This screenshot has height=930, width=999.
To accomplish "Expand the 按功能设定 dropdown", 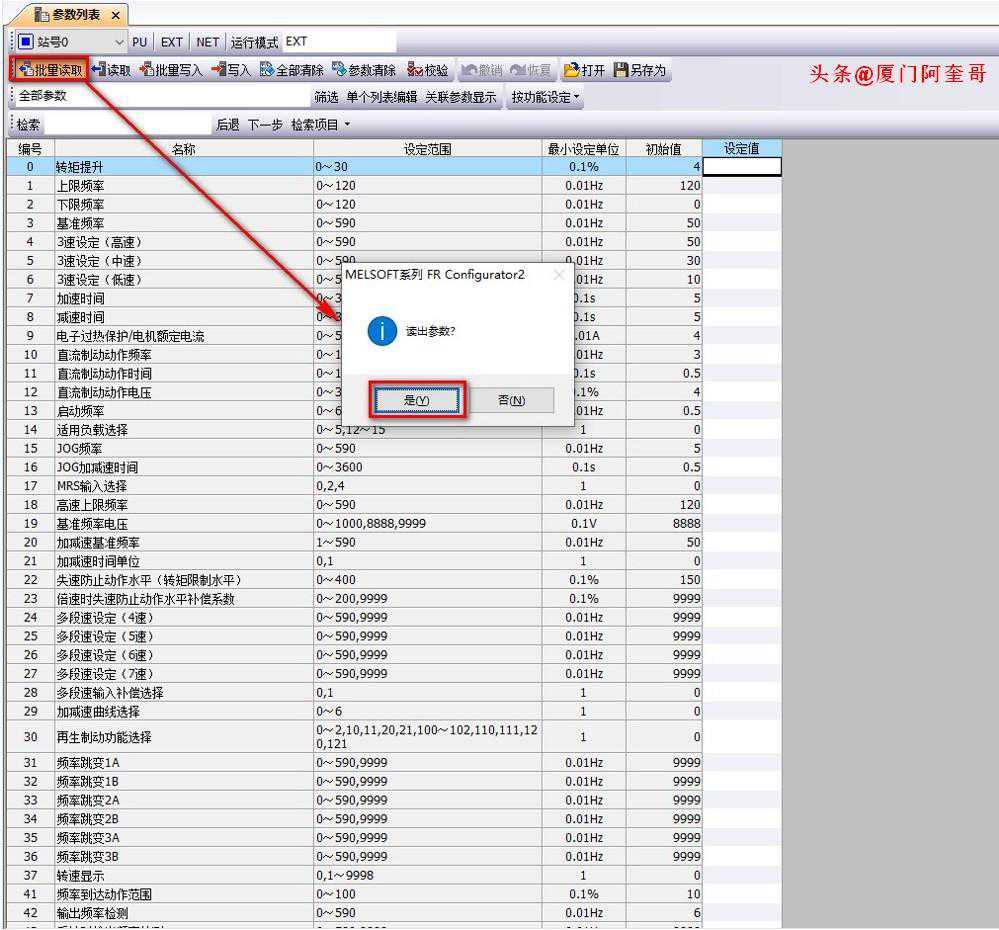I will (546, 97).
